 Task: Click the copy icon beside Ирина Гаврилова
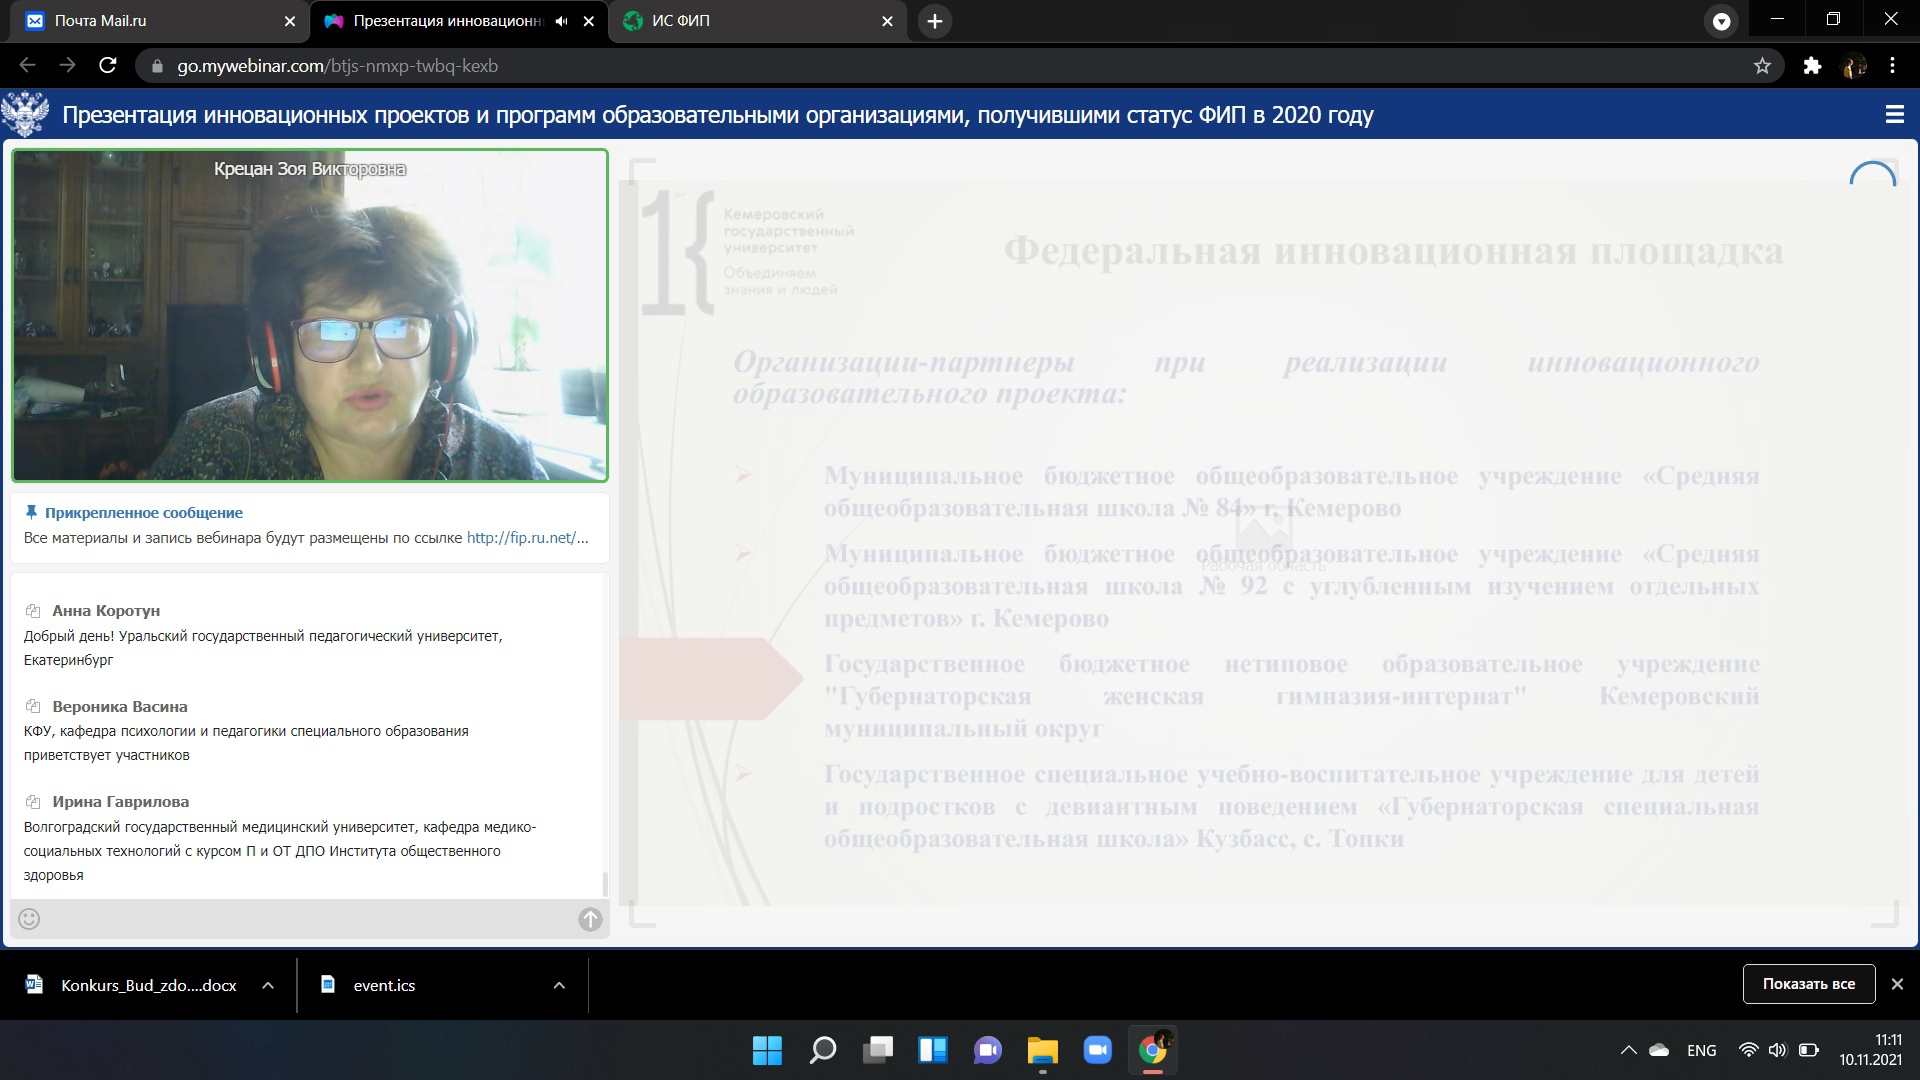click(x=33, y=802)
